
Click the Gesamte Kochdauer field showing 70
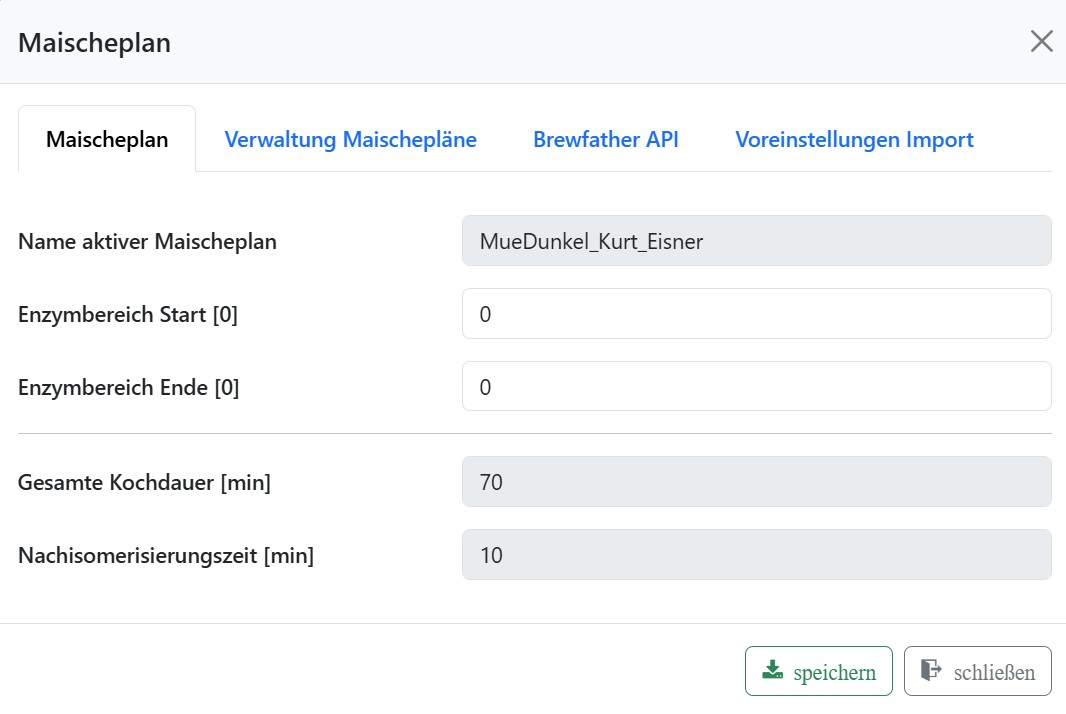[756, 483]
